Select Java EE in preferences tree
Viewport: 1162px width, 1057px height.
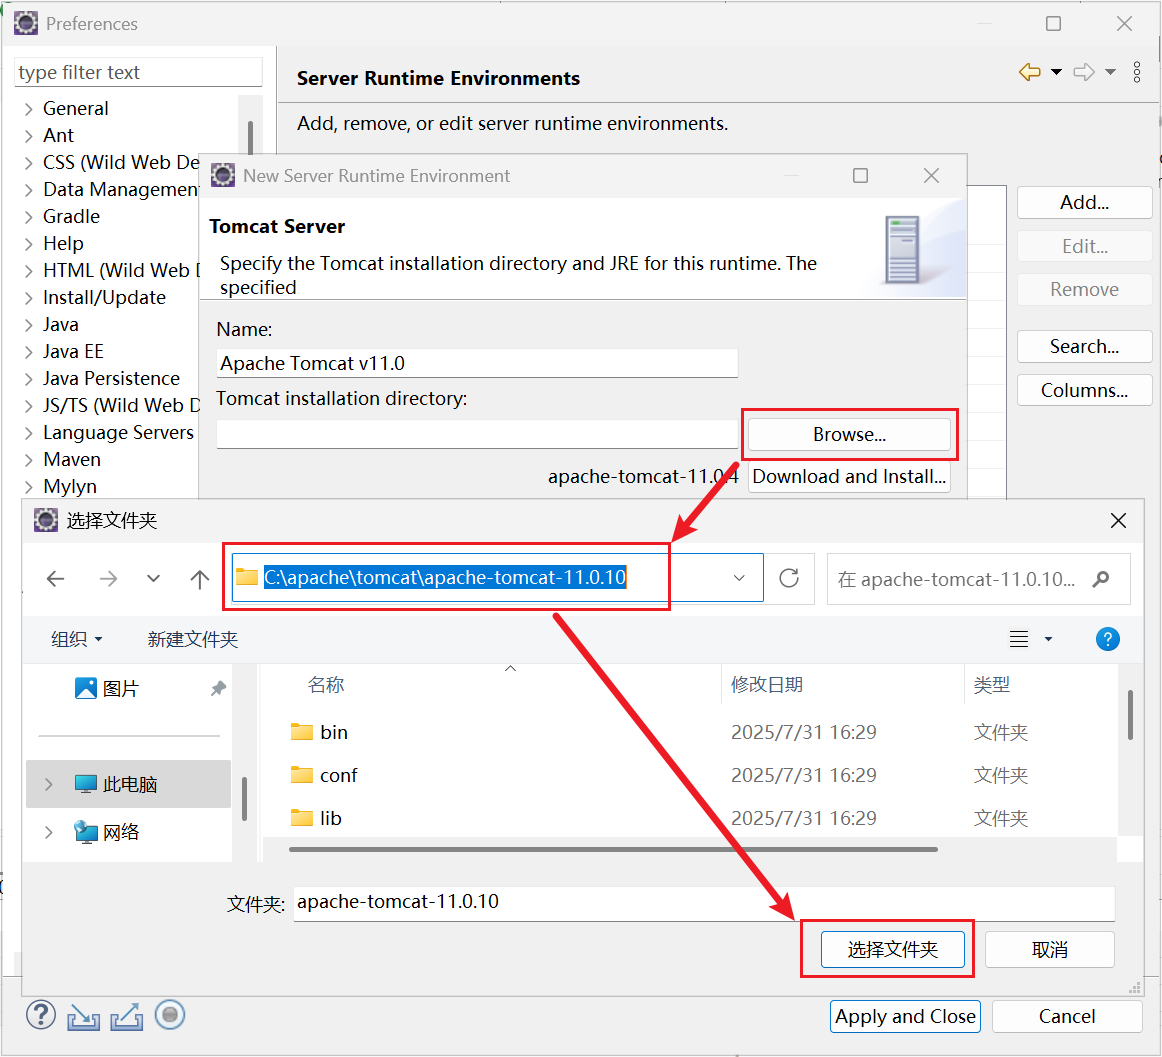[73, 352]
